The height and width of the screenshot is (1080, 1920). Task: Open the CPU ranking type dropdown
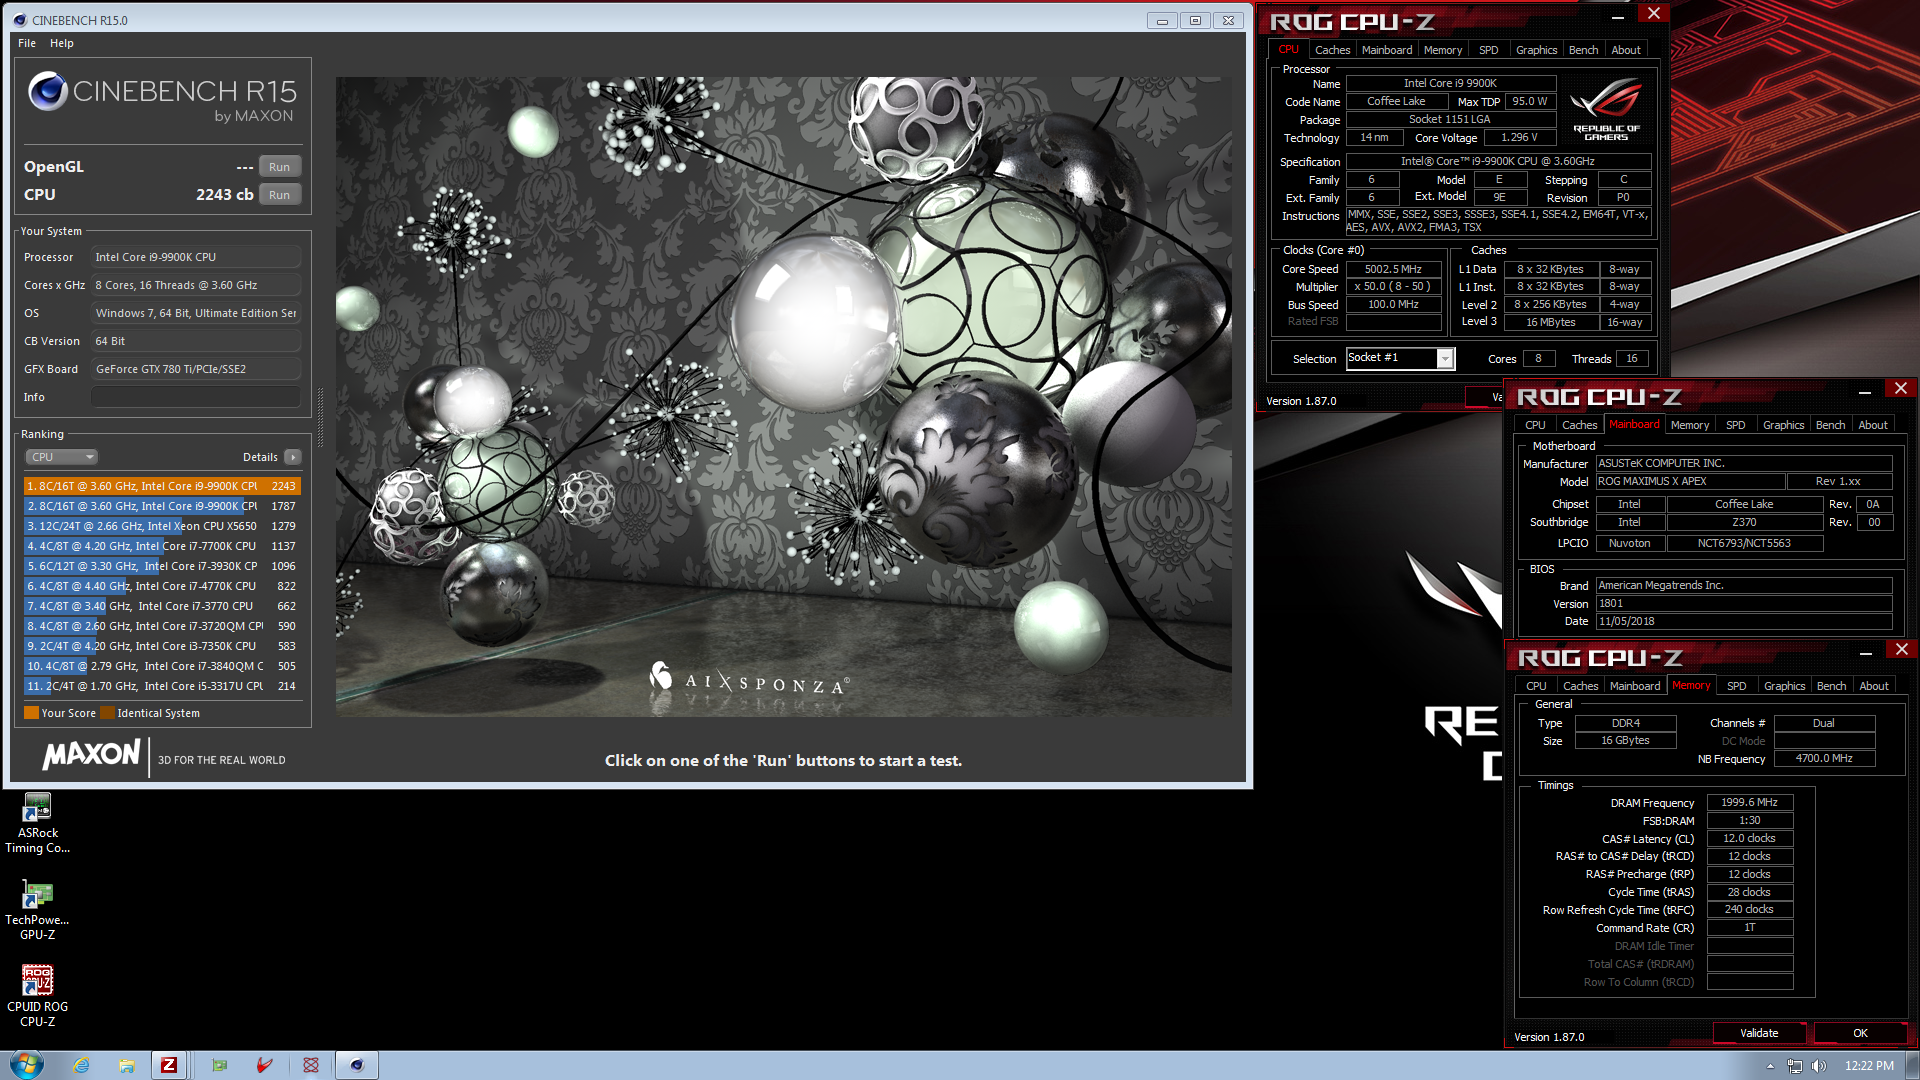(61, 457)
